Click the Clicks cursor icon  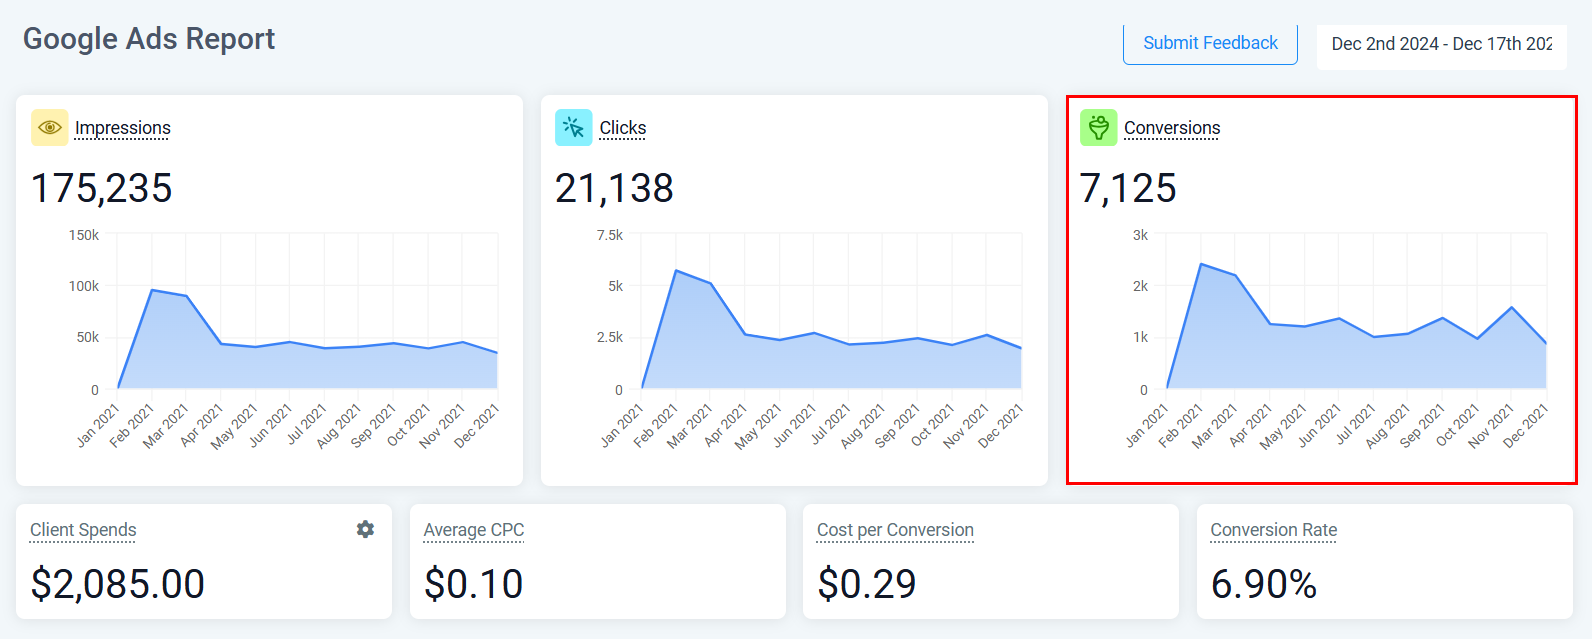573,128
